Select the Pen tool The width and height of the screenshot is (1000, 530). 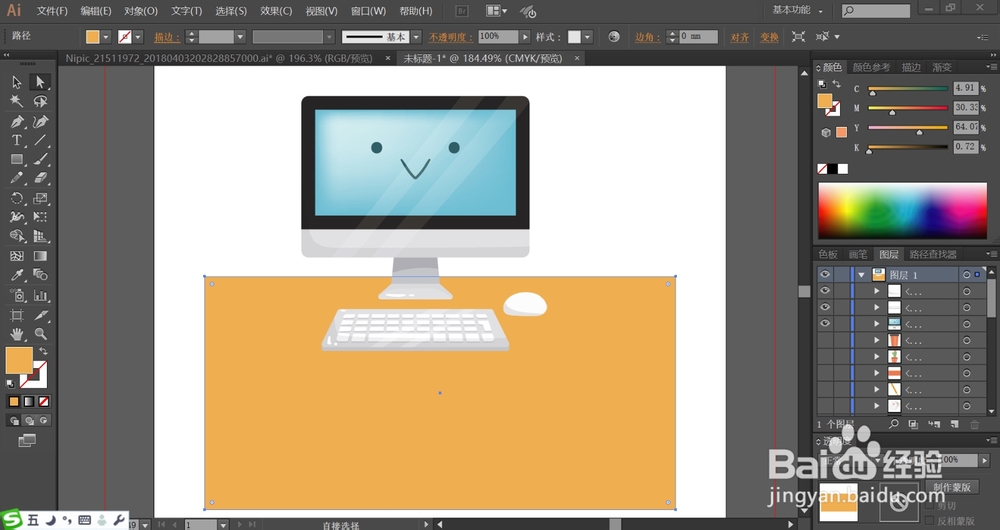[17, 121]
